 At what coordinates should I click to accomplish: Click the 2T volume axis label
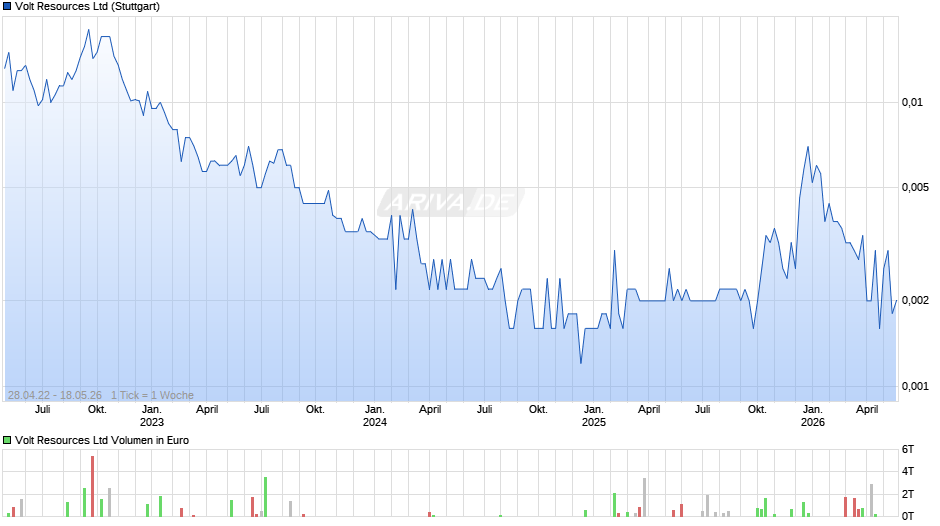point(908,494)
